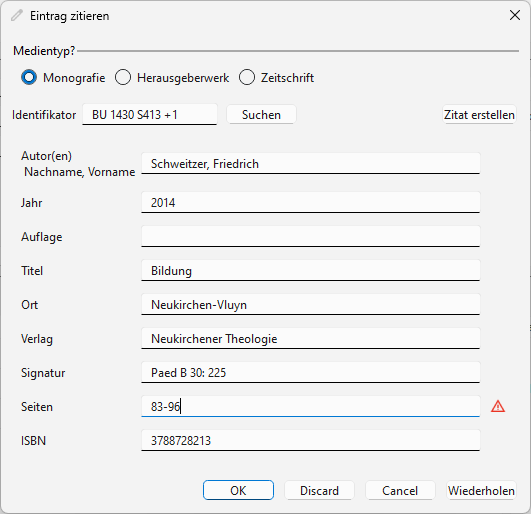The width and height of the screenshot is (531, 514).
Task: Click the Suchen button
Action: point(261,115)
